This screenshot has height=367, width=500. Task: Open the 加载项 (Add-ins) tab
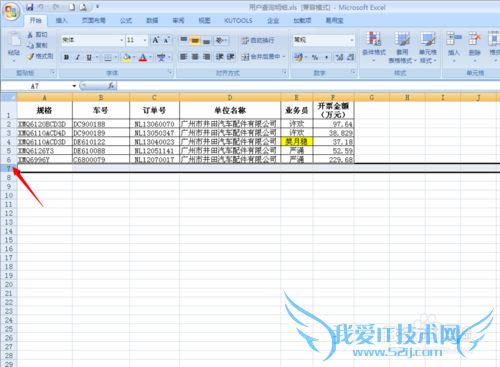click(302, 21)
